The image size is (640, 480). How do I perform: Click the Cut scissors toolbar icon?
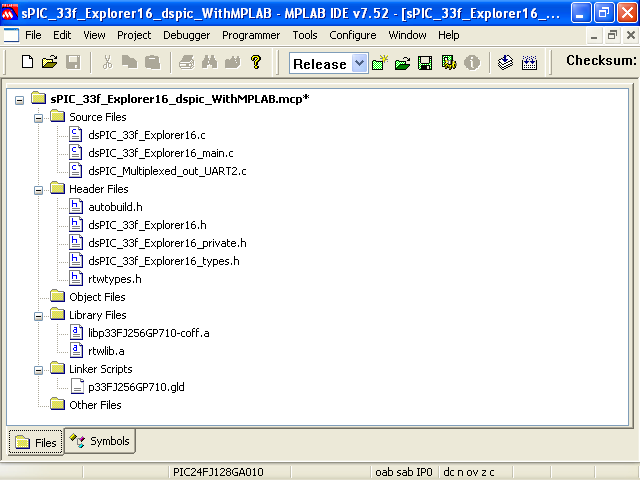tap(107, 62)
